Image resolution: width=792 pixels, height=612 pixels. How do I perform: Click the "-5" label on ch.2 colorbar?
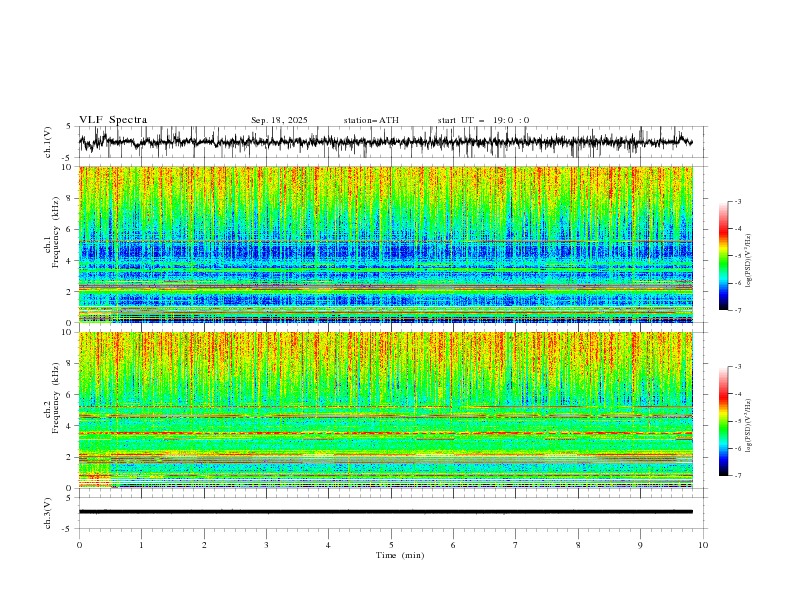(738, 421)
